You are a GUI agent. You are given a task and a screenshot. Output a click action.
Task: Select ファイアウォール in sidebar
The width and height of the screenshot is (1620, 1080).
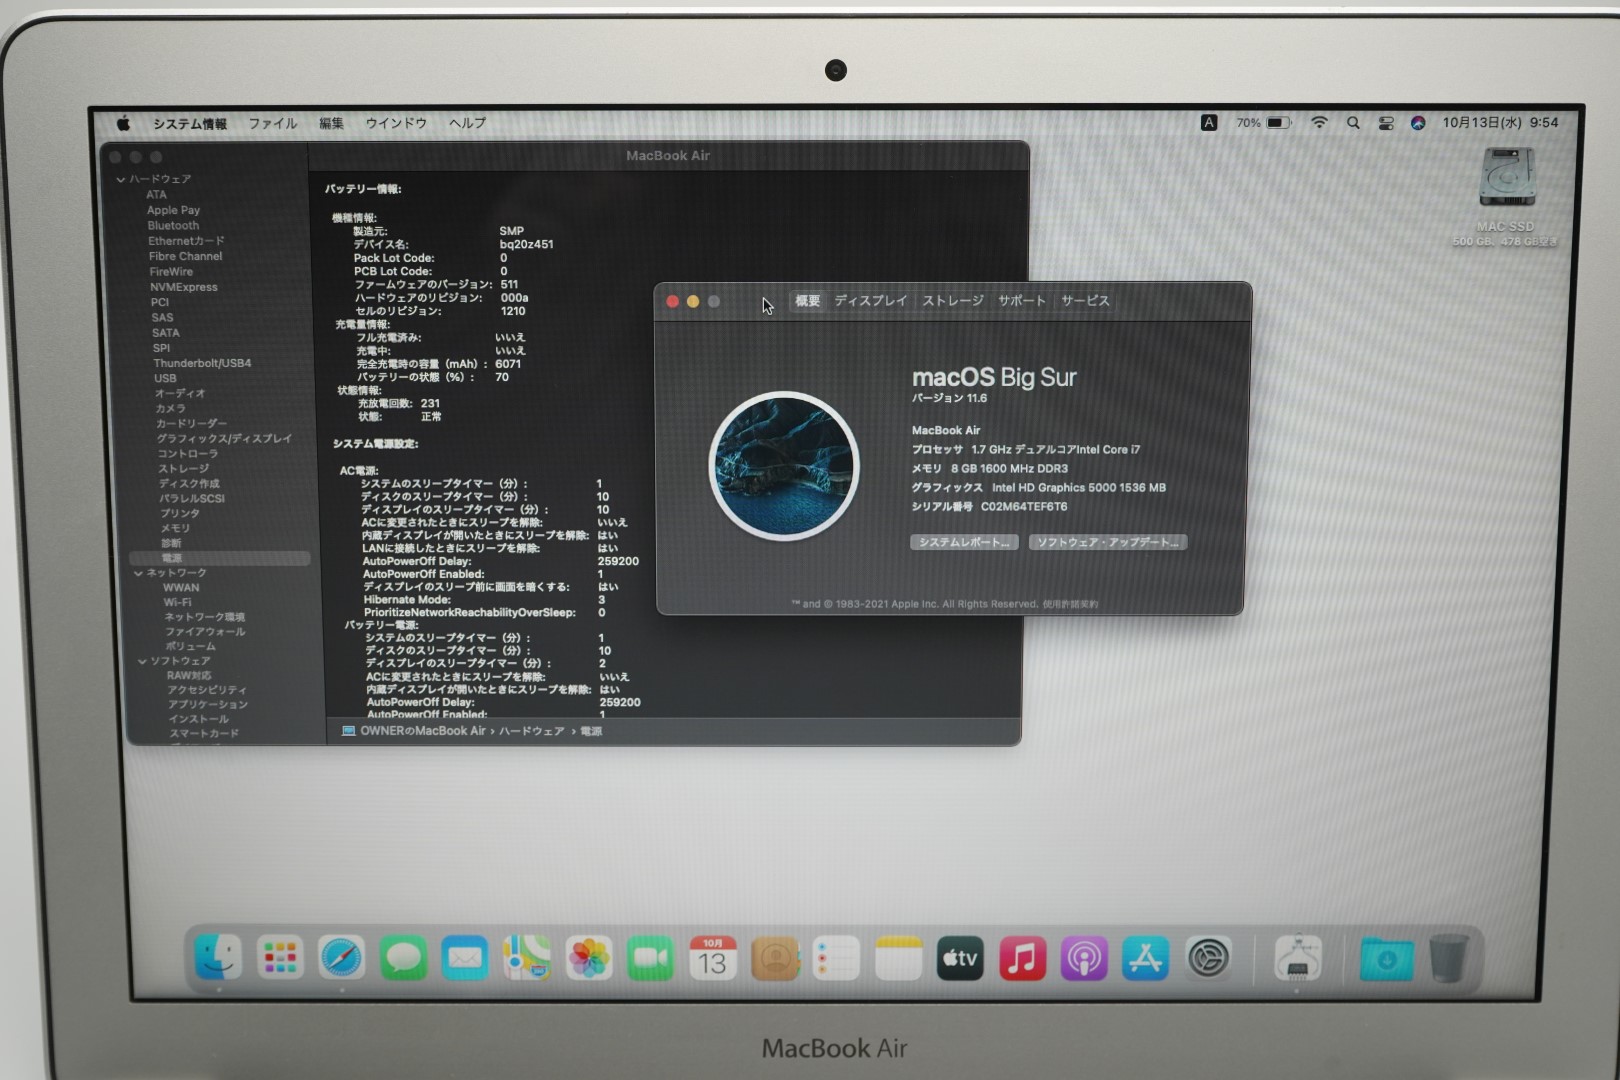coord(205,632)
